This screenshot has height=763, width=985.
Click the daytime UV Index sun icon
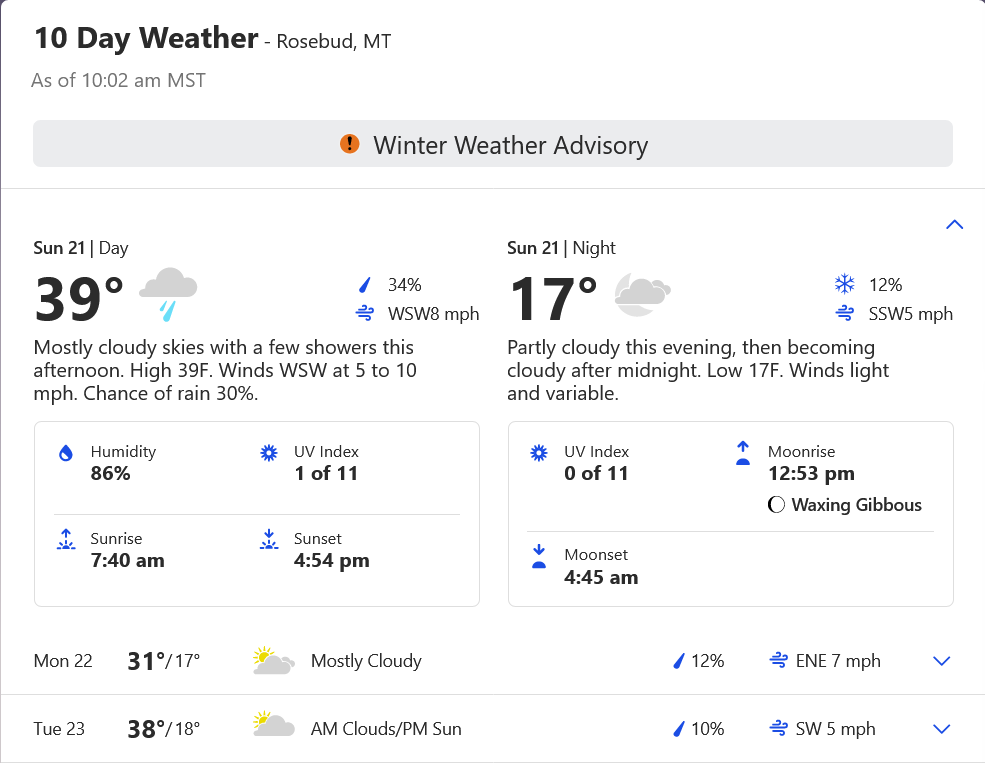(x=268, y=453)
